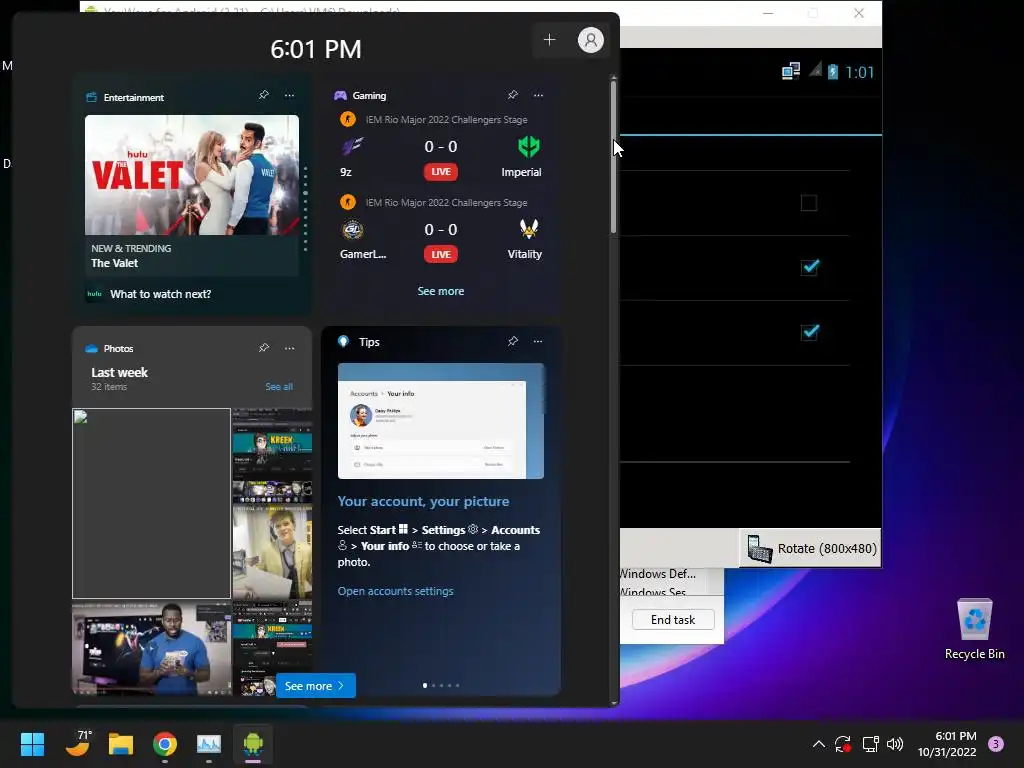1024x768 pixels.
Task: Add widgets with the plus button
Action: (x=549, y=40)
